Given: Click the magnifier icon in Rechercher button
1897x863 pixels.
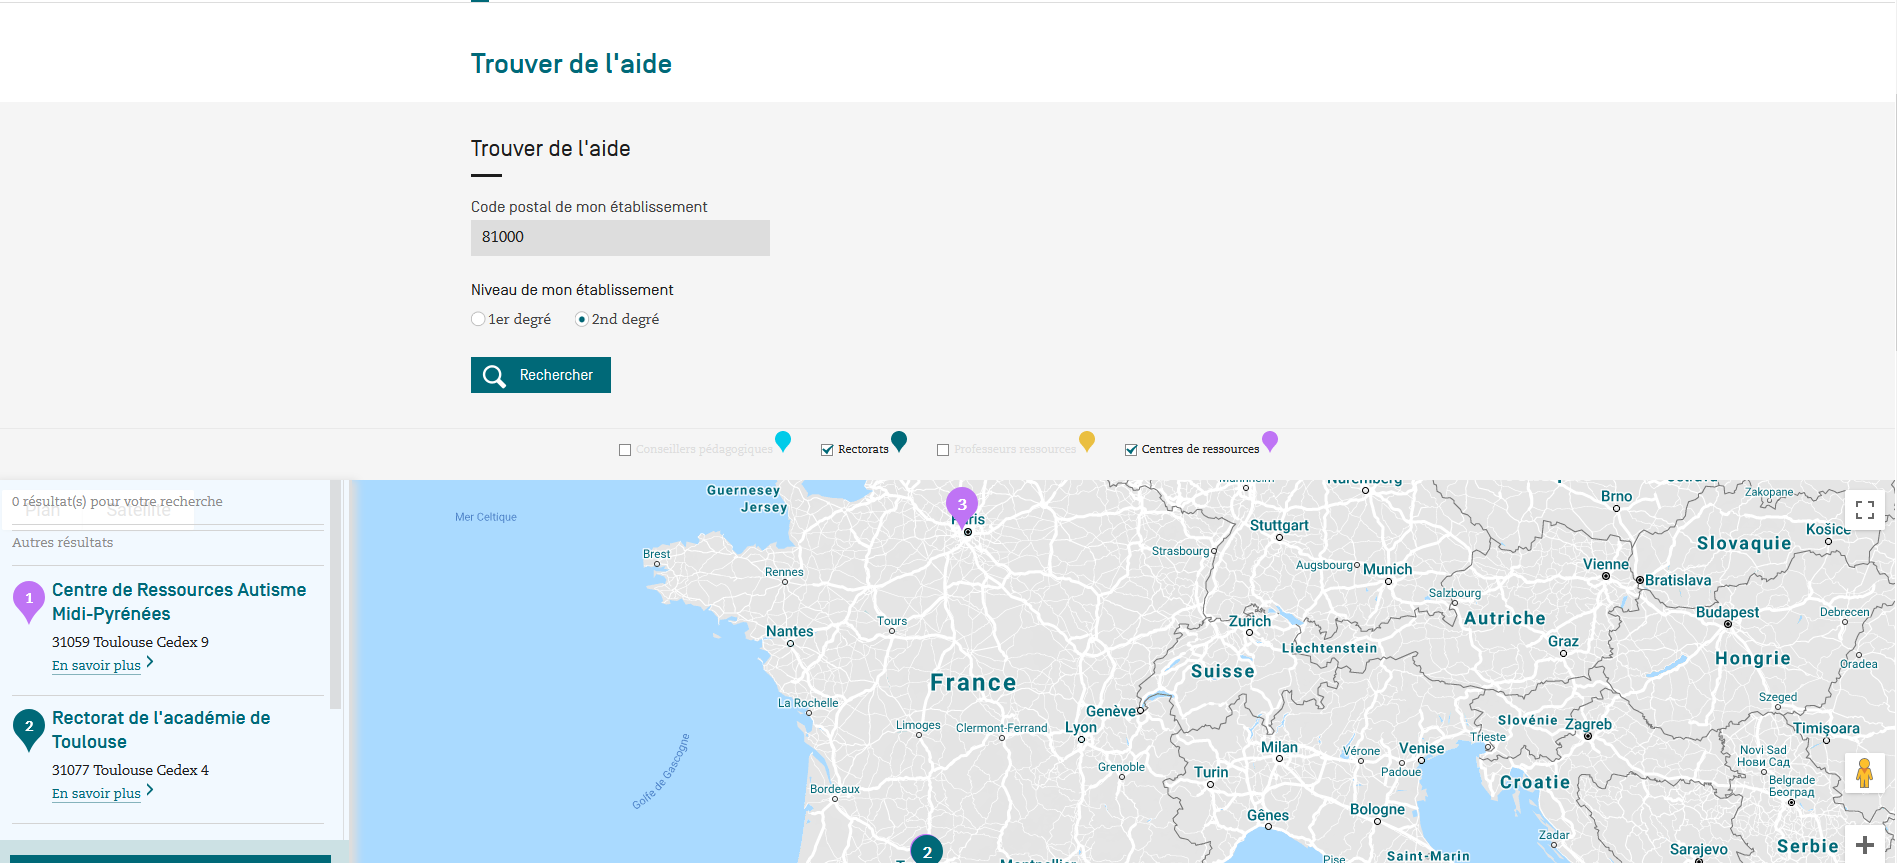Looking at the screenshot, I should [494, 376].
